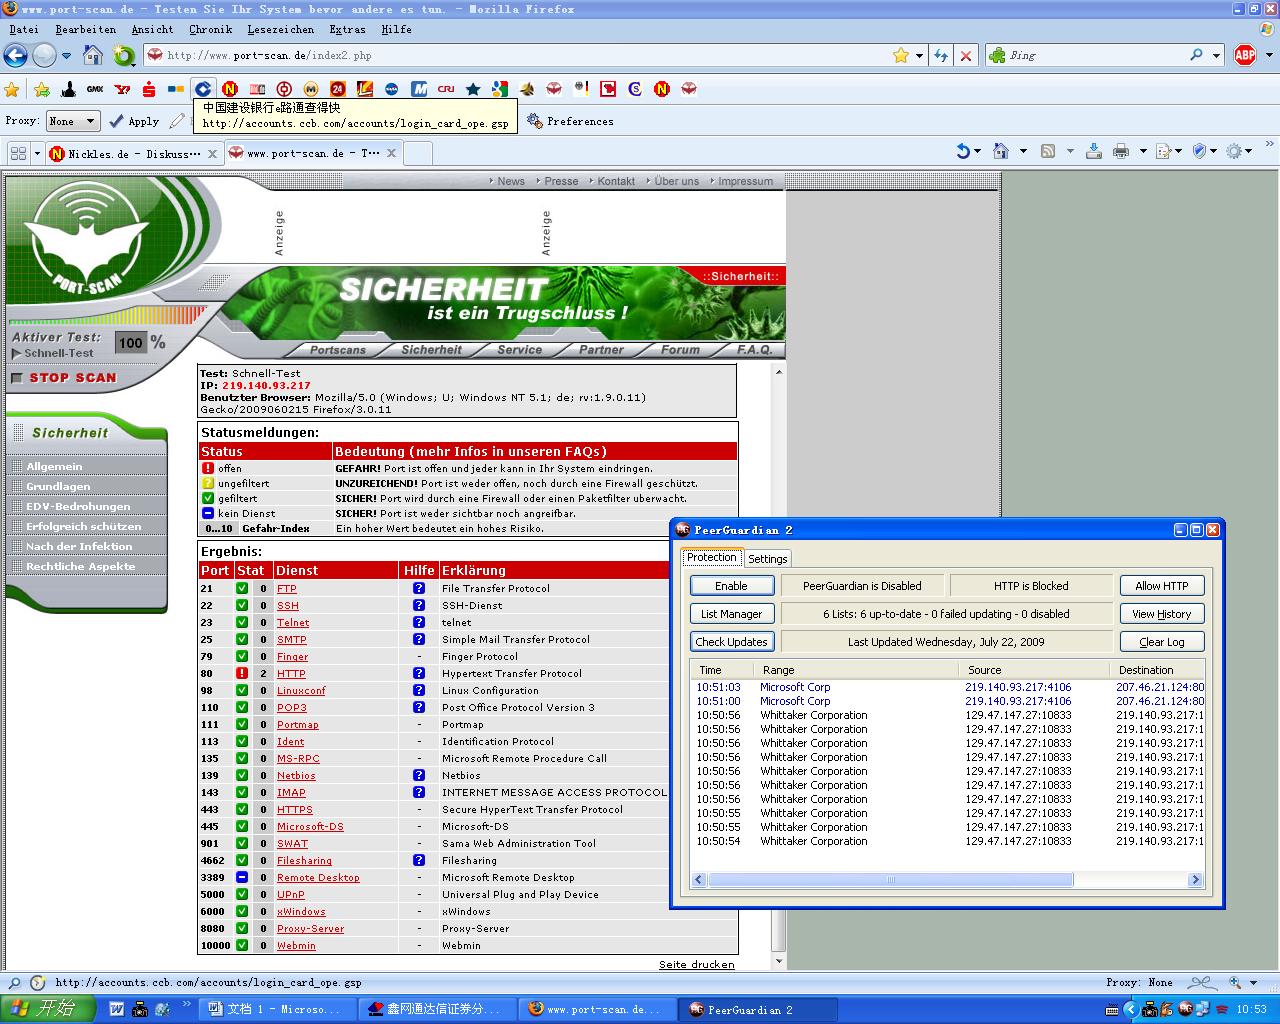Click the Reload icon in the address bar
The image size is (1280, 1024).
pos(941,56)
